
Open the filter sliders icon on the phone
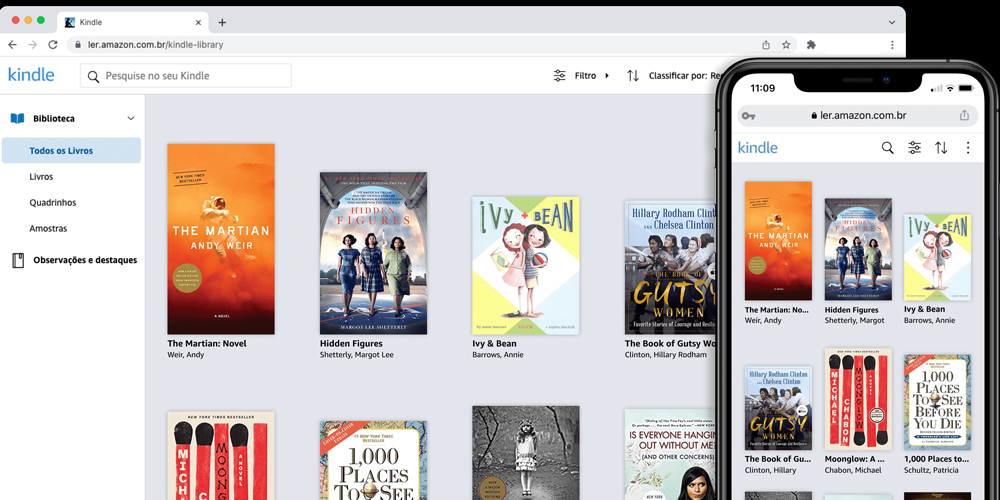914,148
